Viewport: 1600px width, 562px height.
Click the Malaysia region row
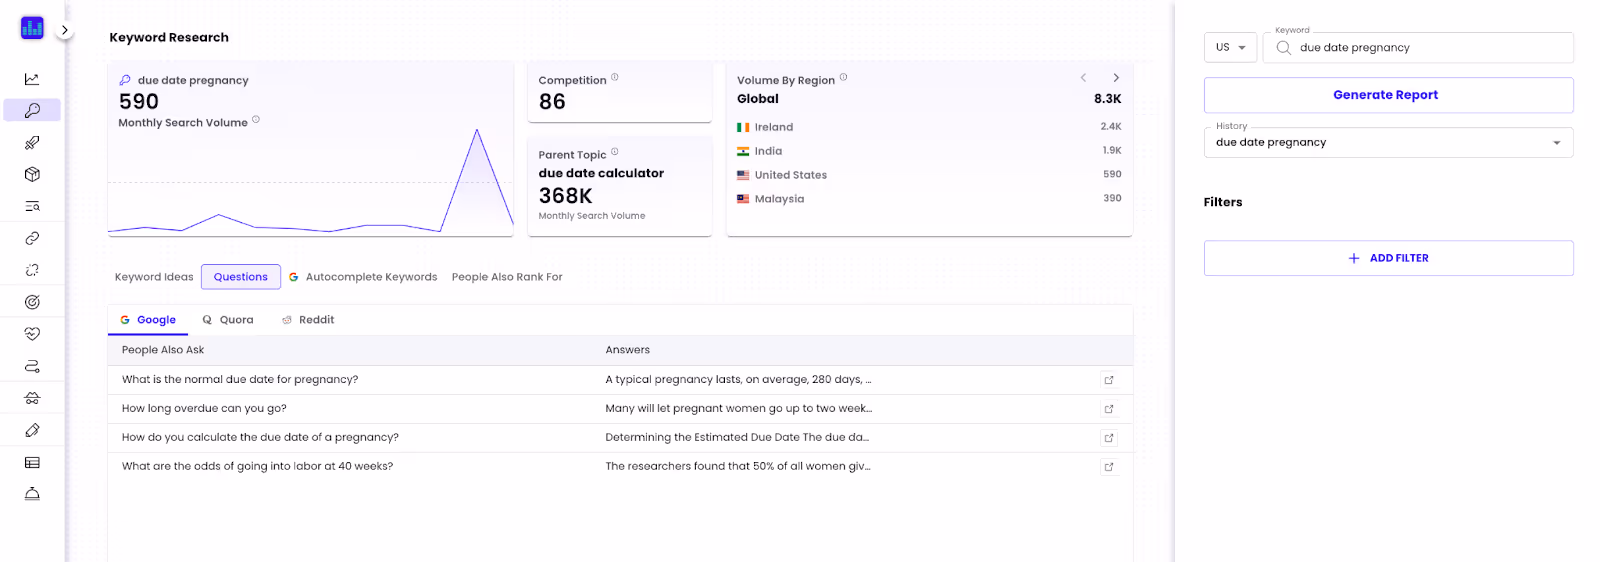[929, 199]
